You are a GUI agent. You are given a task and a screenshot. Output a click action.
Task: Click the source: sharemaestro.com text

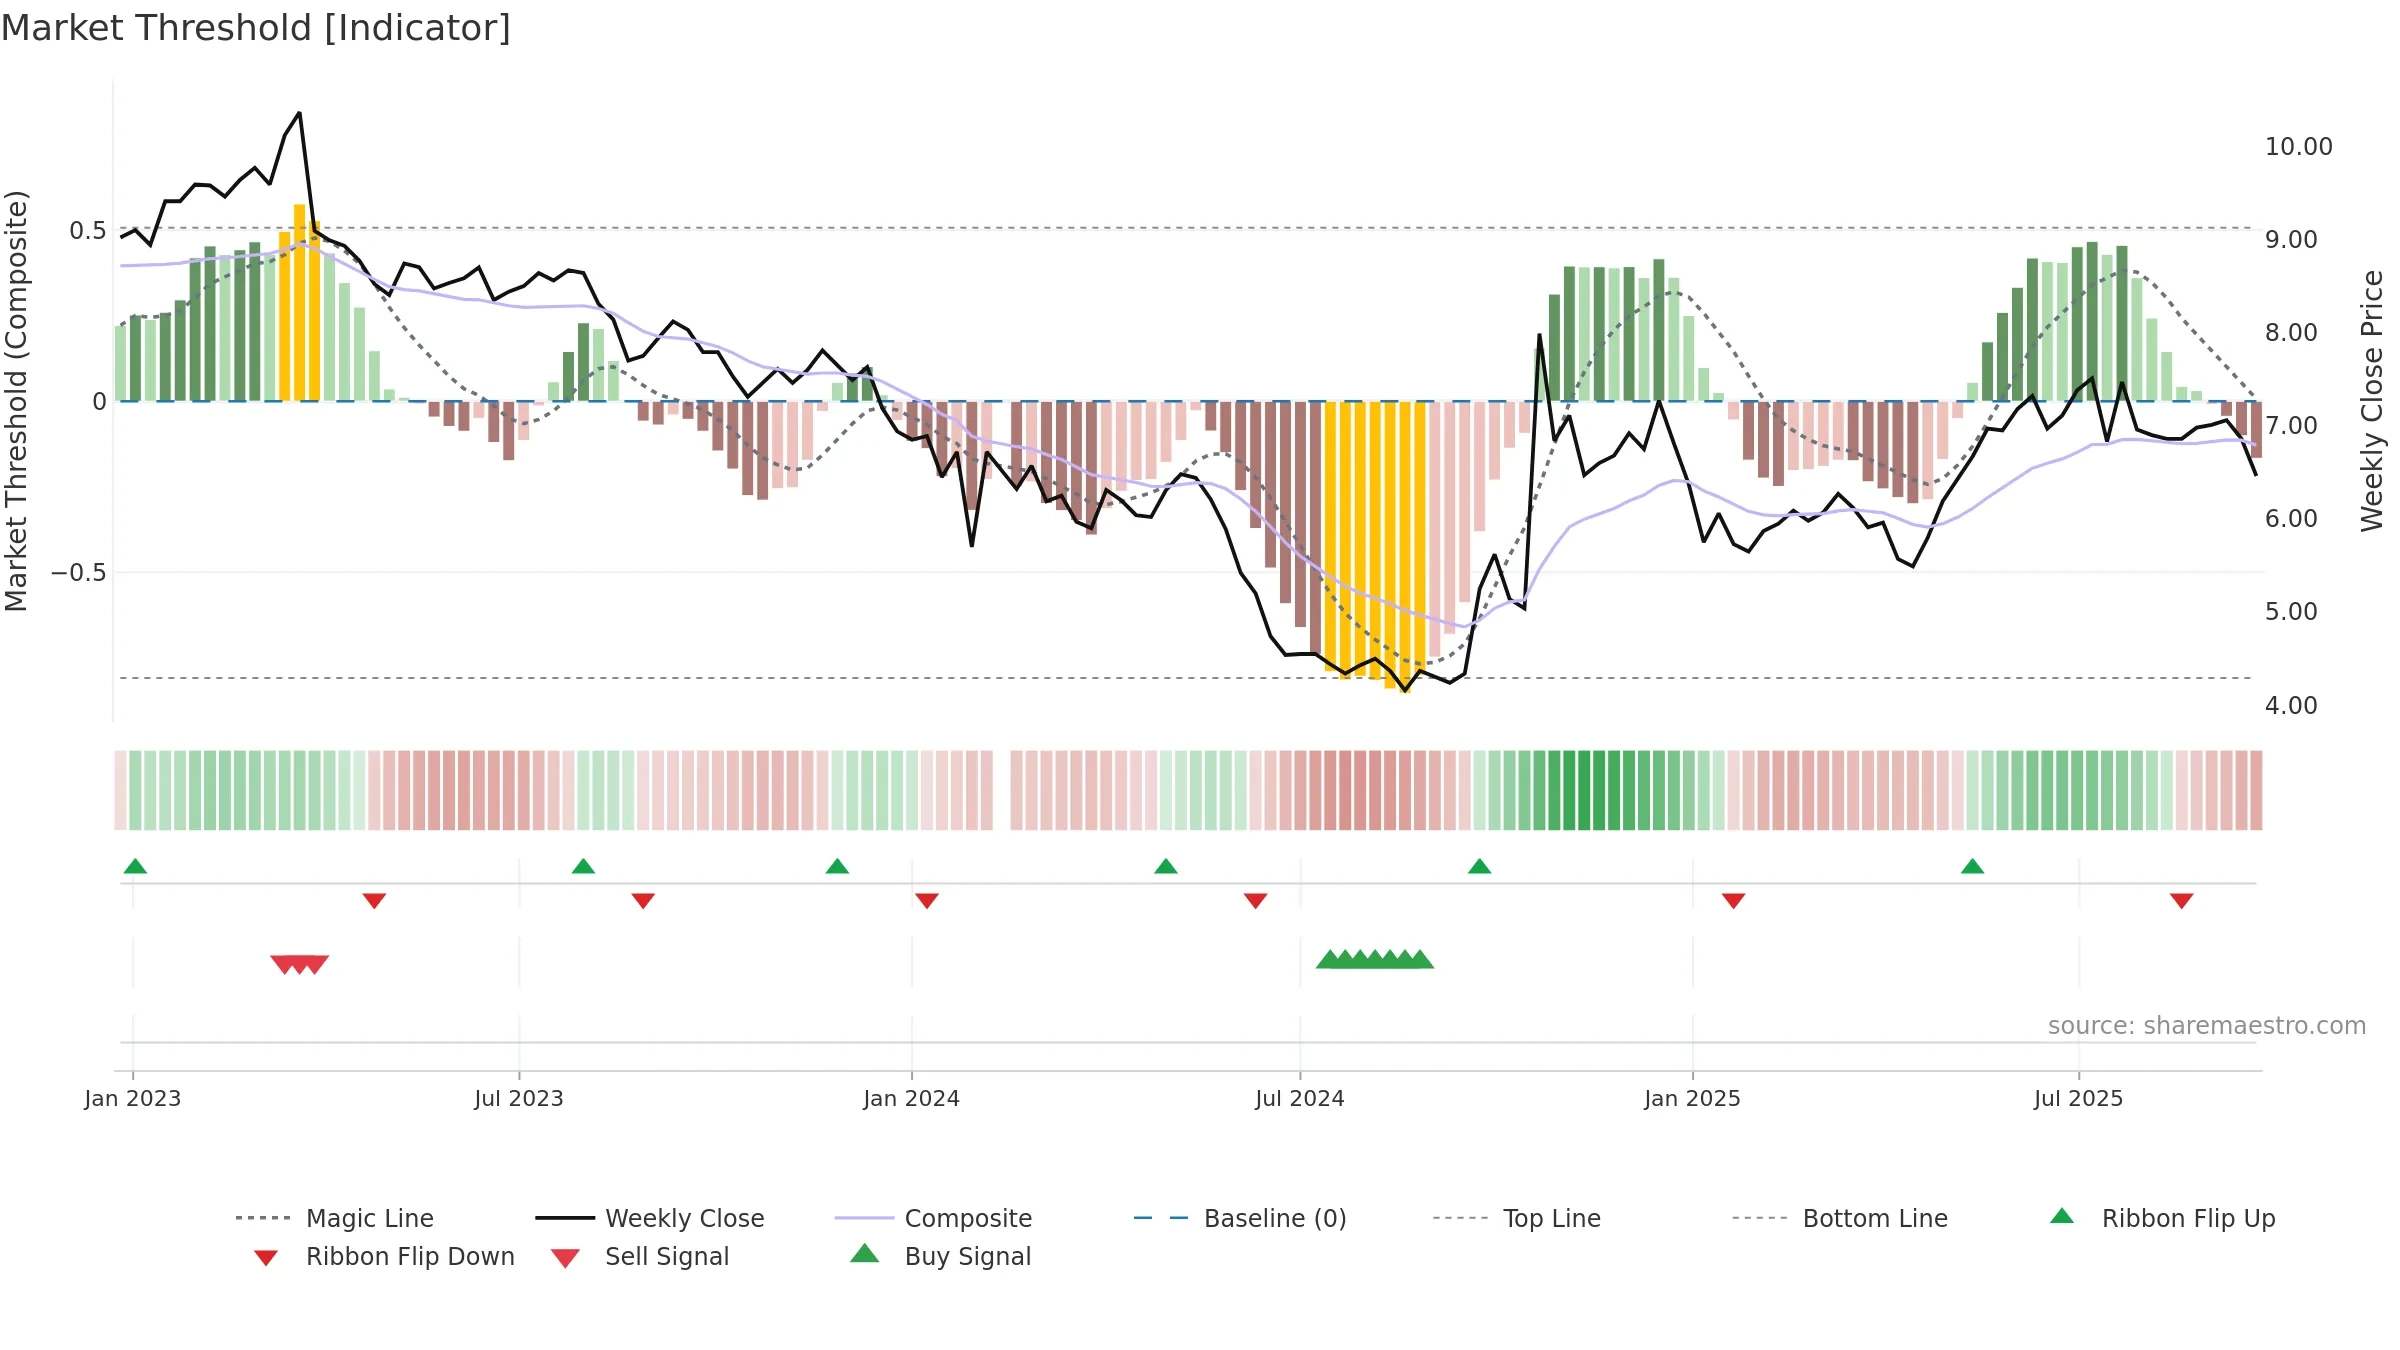point(2207,1026)
